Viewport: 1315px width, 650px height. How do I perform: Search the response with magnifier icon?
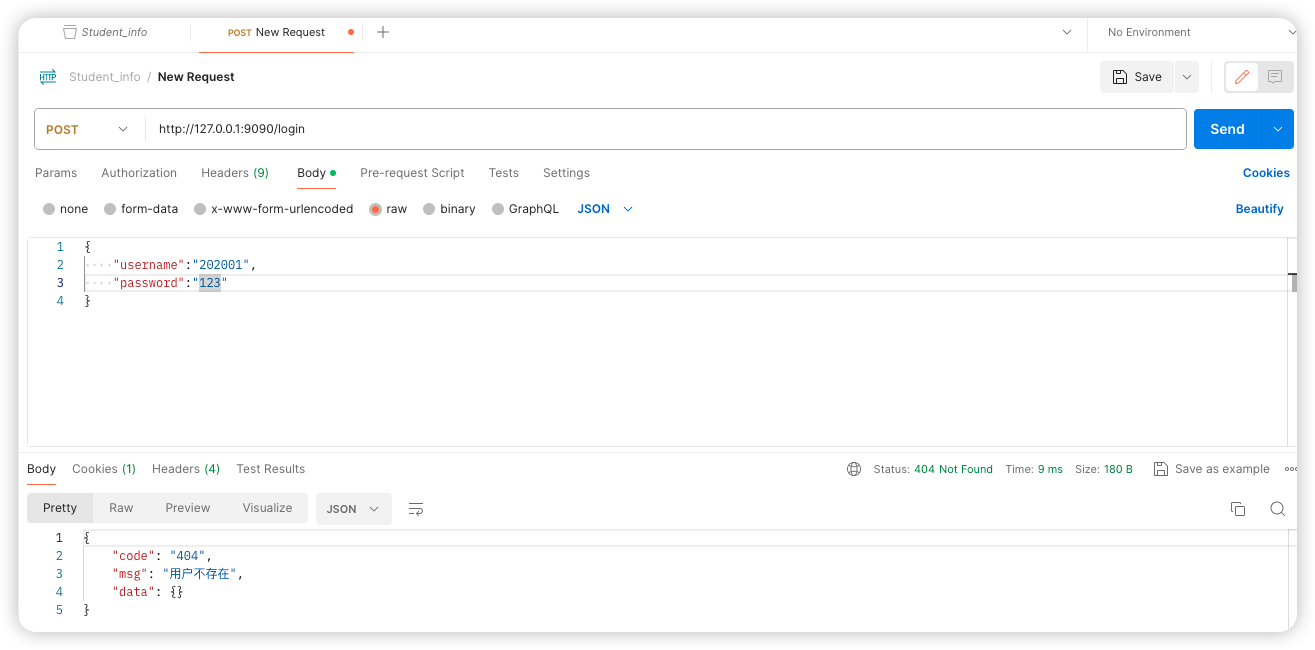[1277, 509]
